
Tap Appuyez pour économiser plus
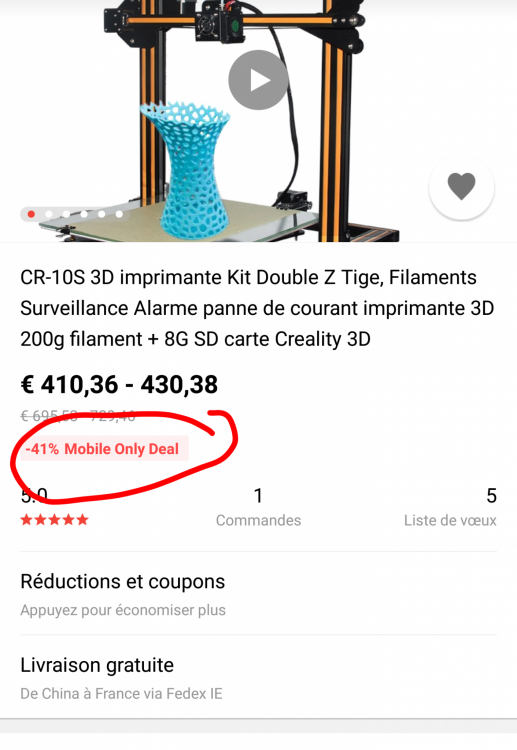tap(123, 610)
